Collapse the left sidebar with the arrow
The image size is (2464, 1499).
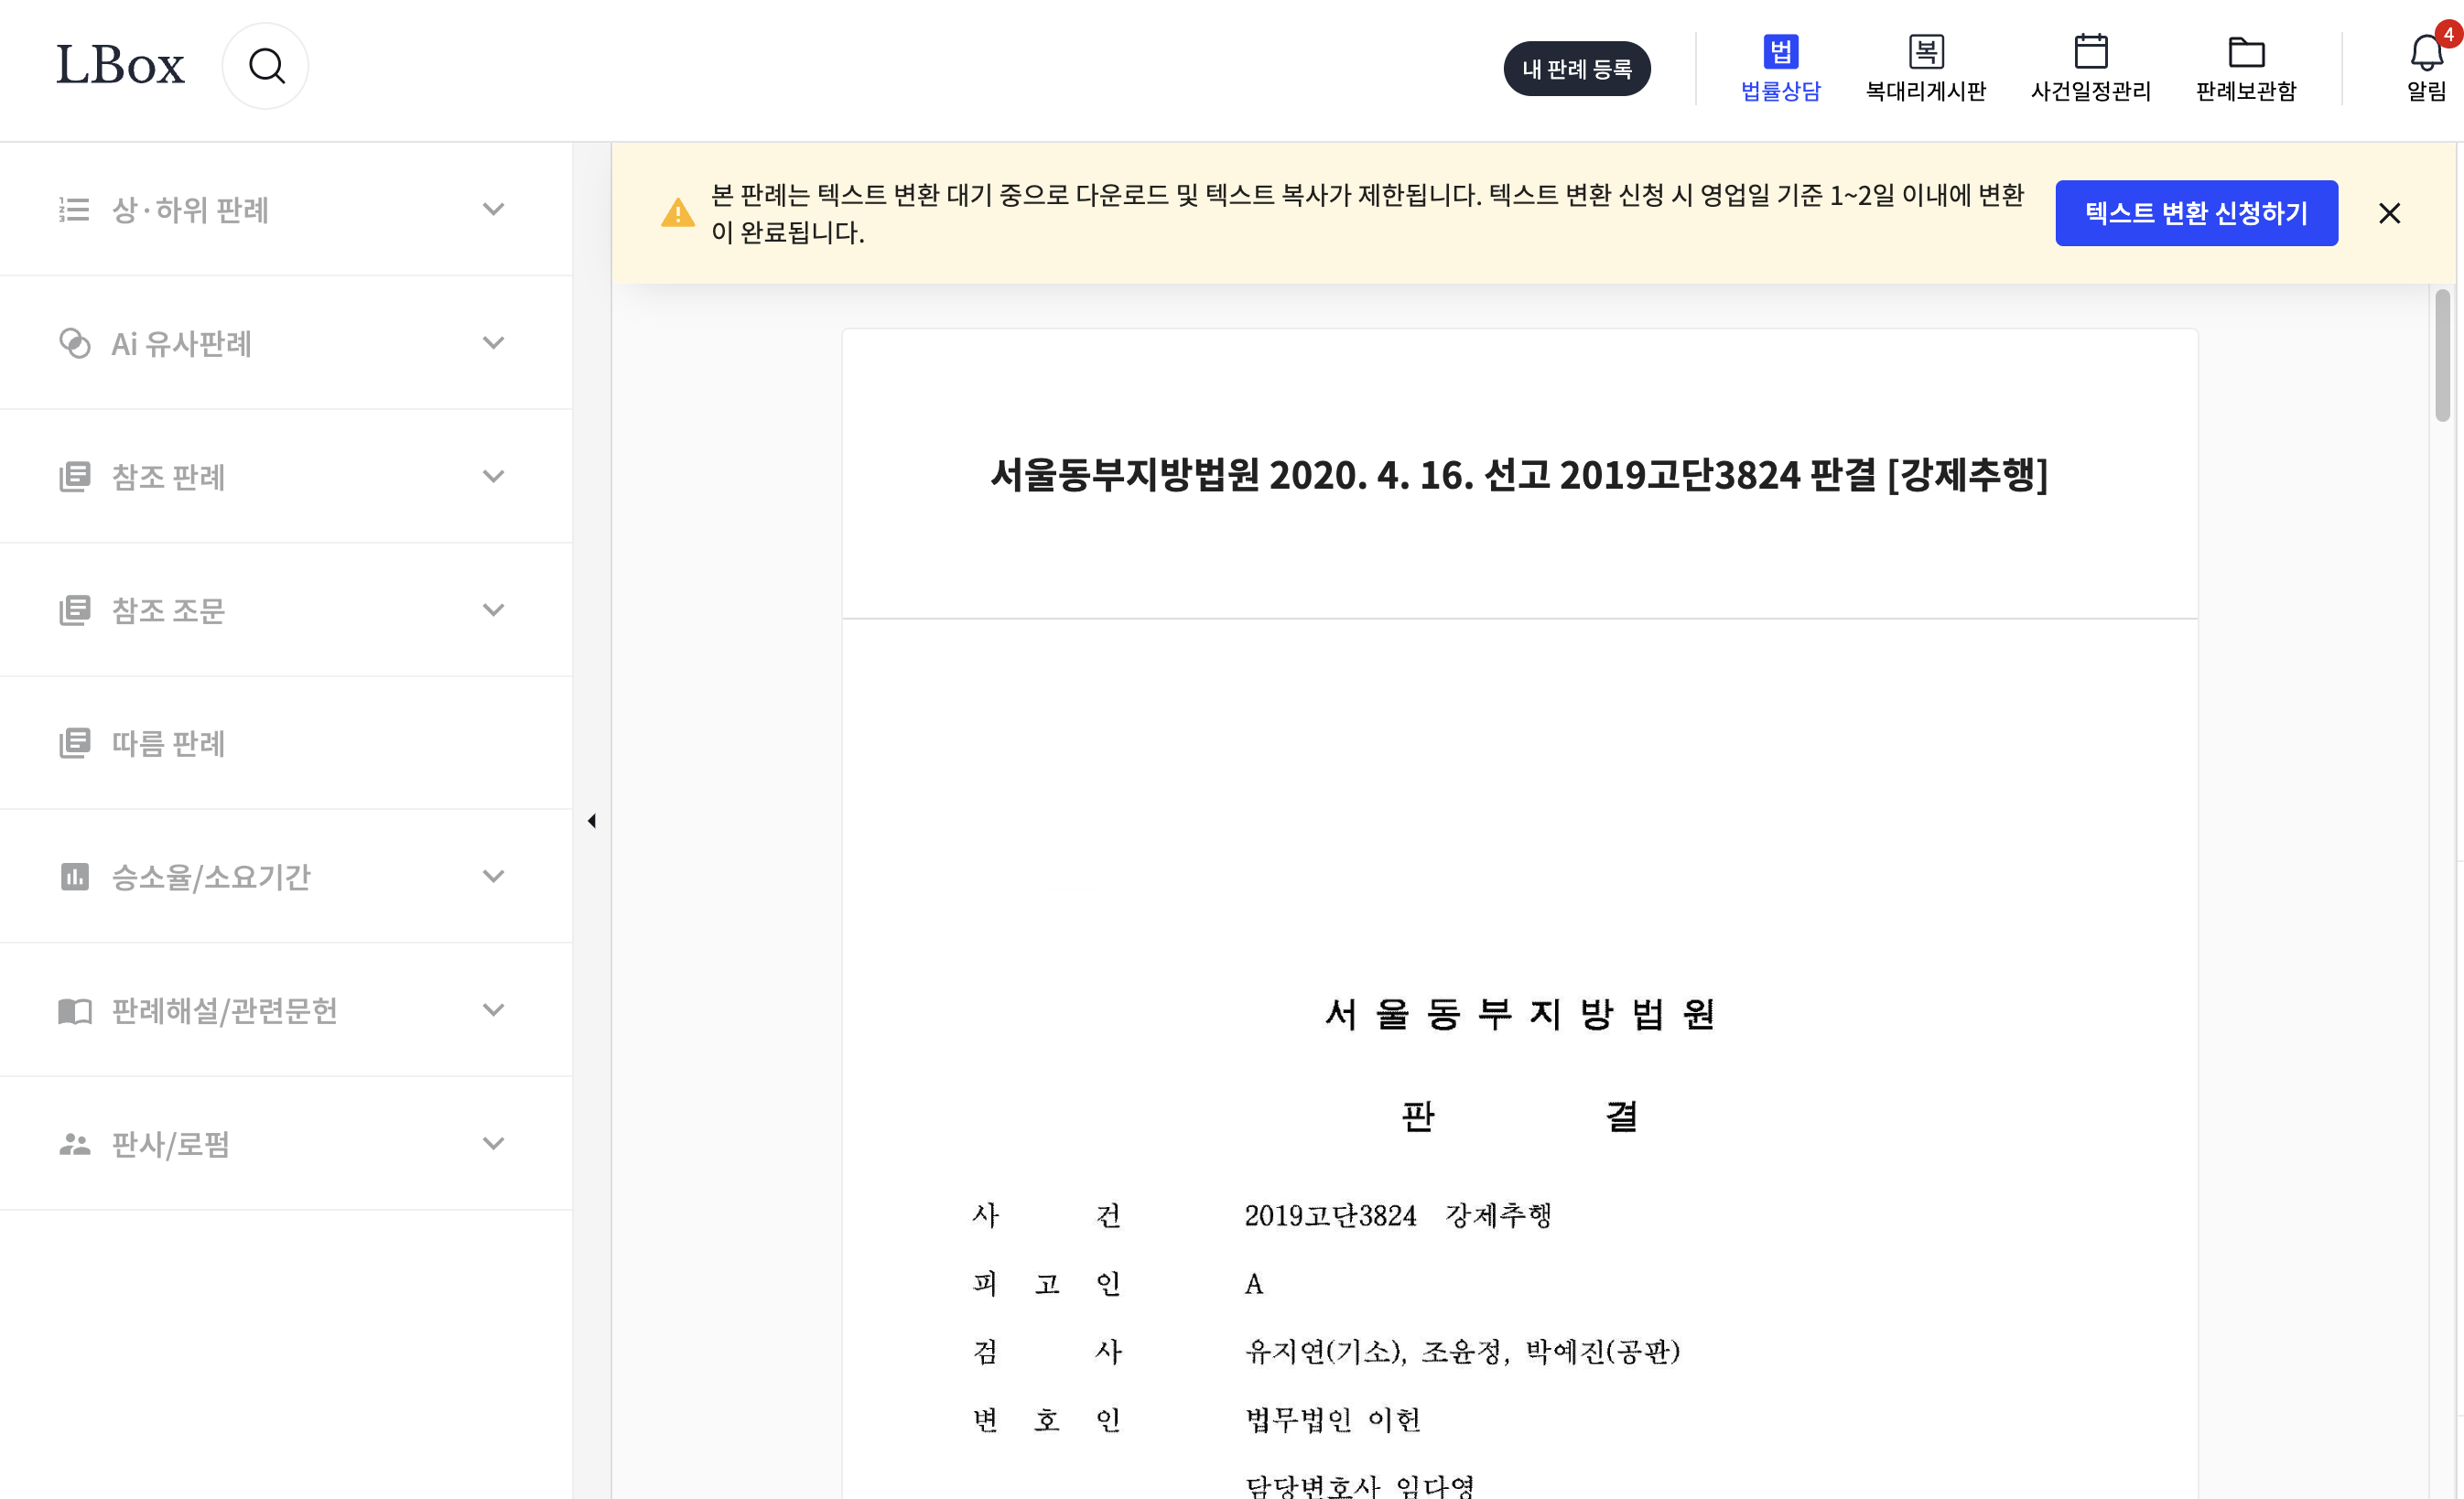coord(591,820)
